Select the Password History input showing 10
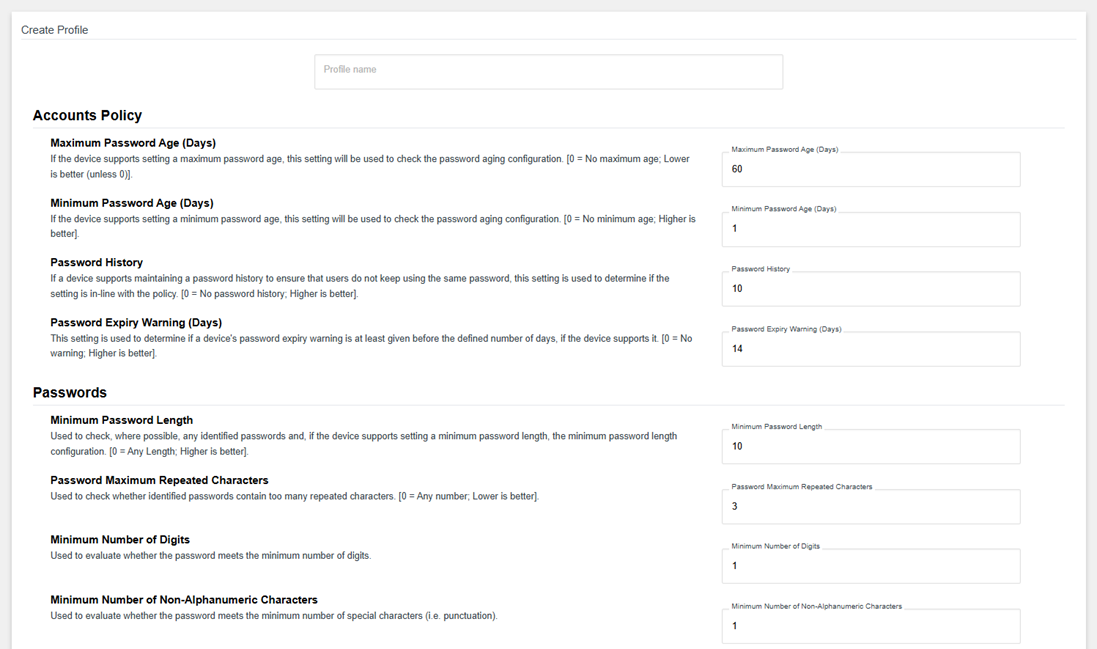The width and height of the screenshot is (1097, 649). tap(870, 290)
